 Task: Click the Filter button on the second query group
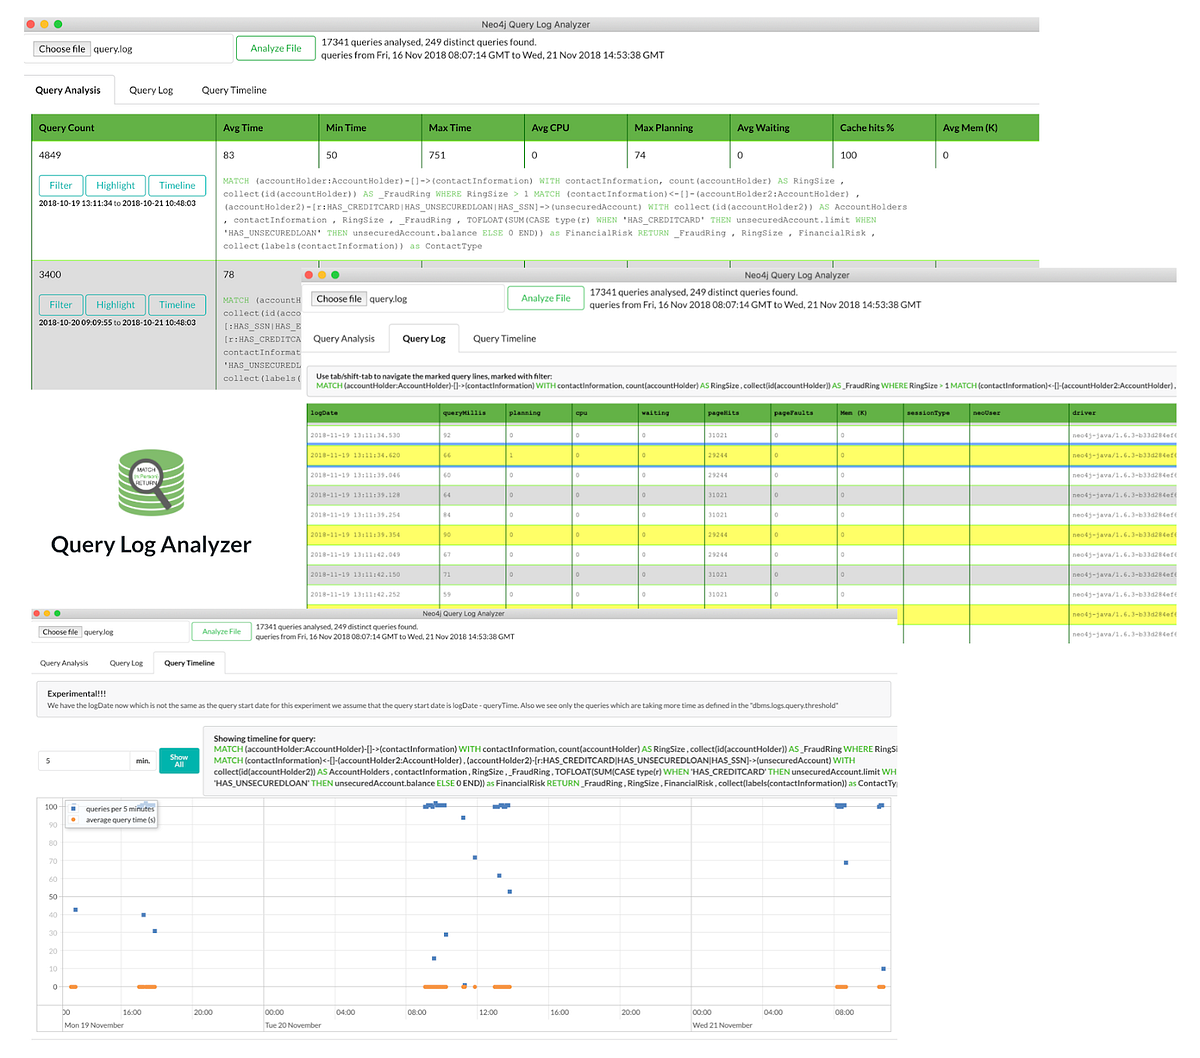click(60, 304)
